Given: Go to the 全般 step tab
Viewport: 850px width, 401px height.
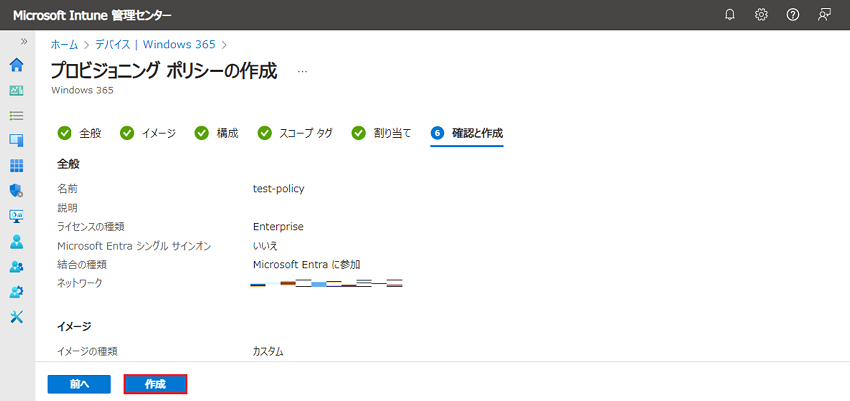Looking at the screenshot, I should (x=79, y=133).
